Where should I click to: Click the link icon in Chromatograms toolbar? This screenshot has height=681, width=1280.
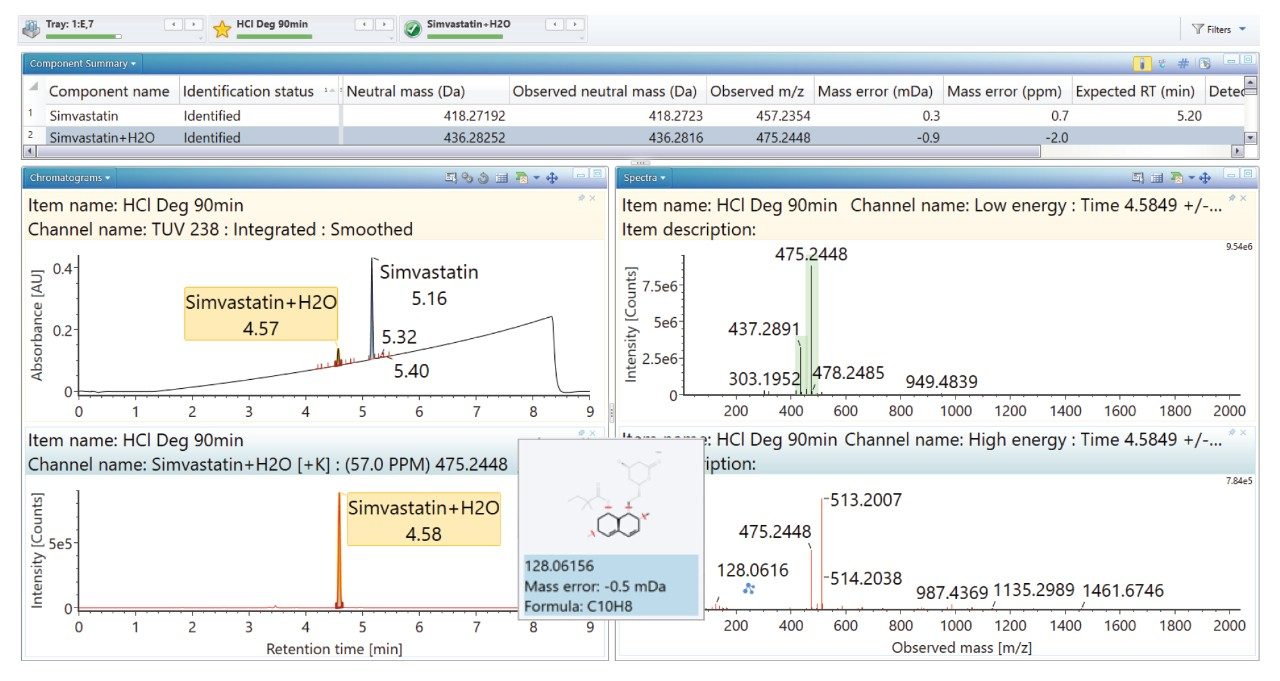coord(467,177)
